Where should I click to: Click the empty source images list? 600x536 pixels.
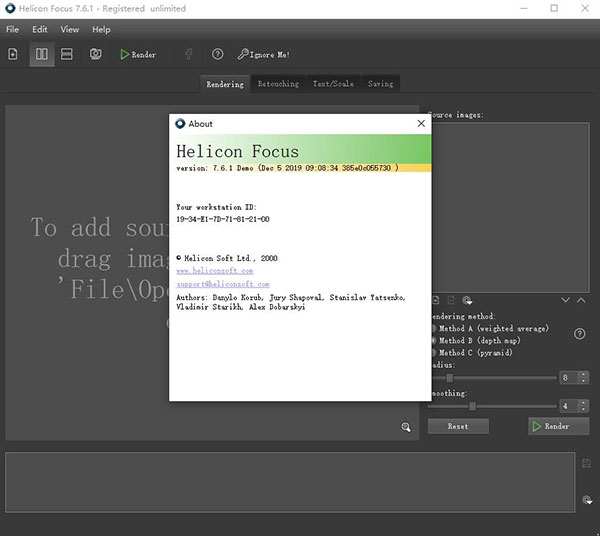(510, 207)
